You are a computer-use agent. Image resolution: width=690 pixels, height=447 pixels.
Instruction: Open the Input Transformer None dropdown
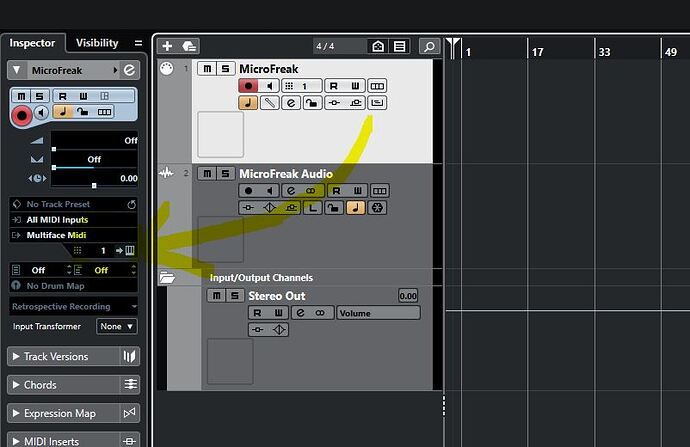[117, 326]
